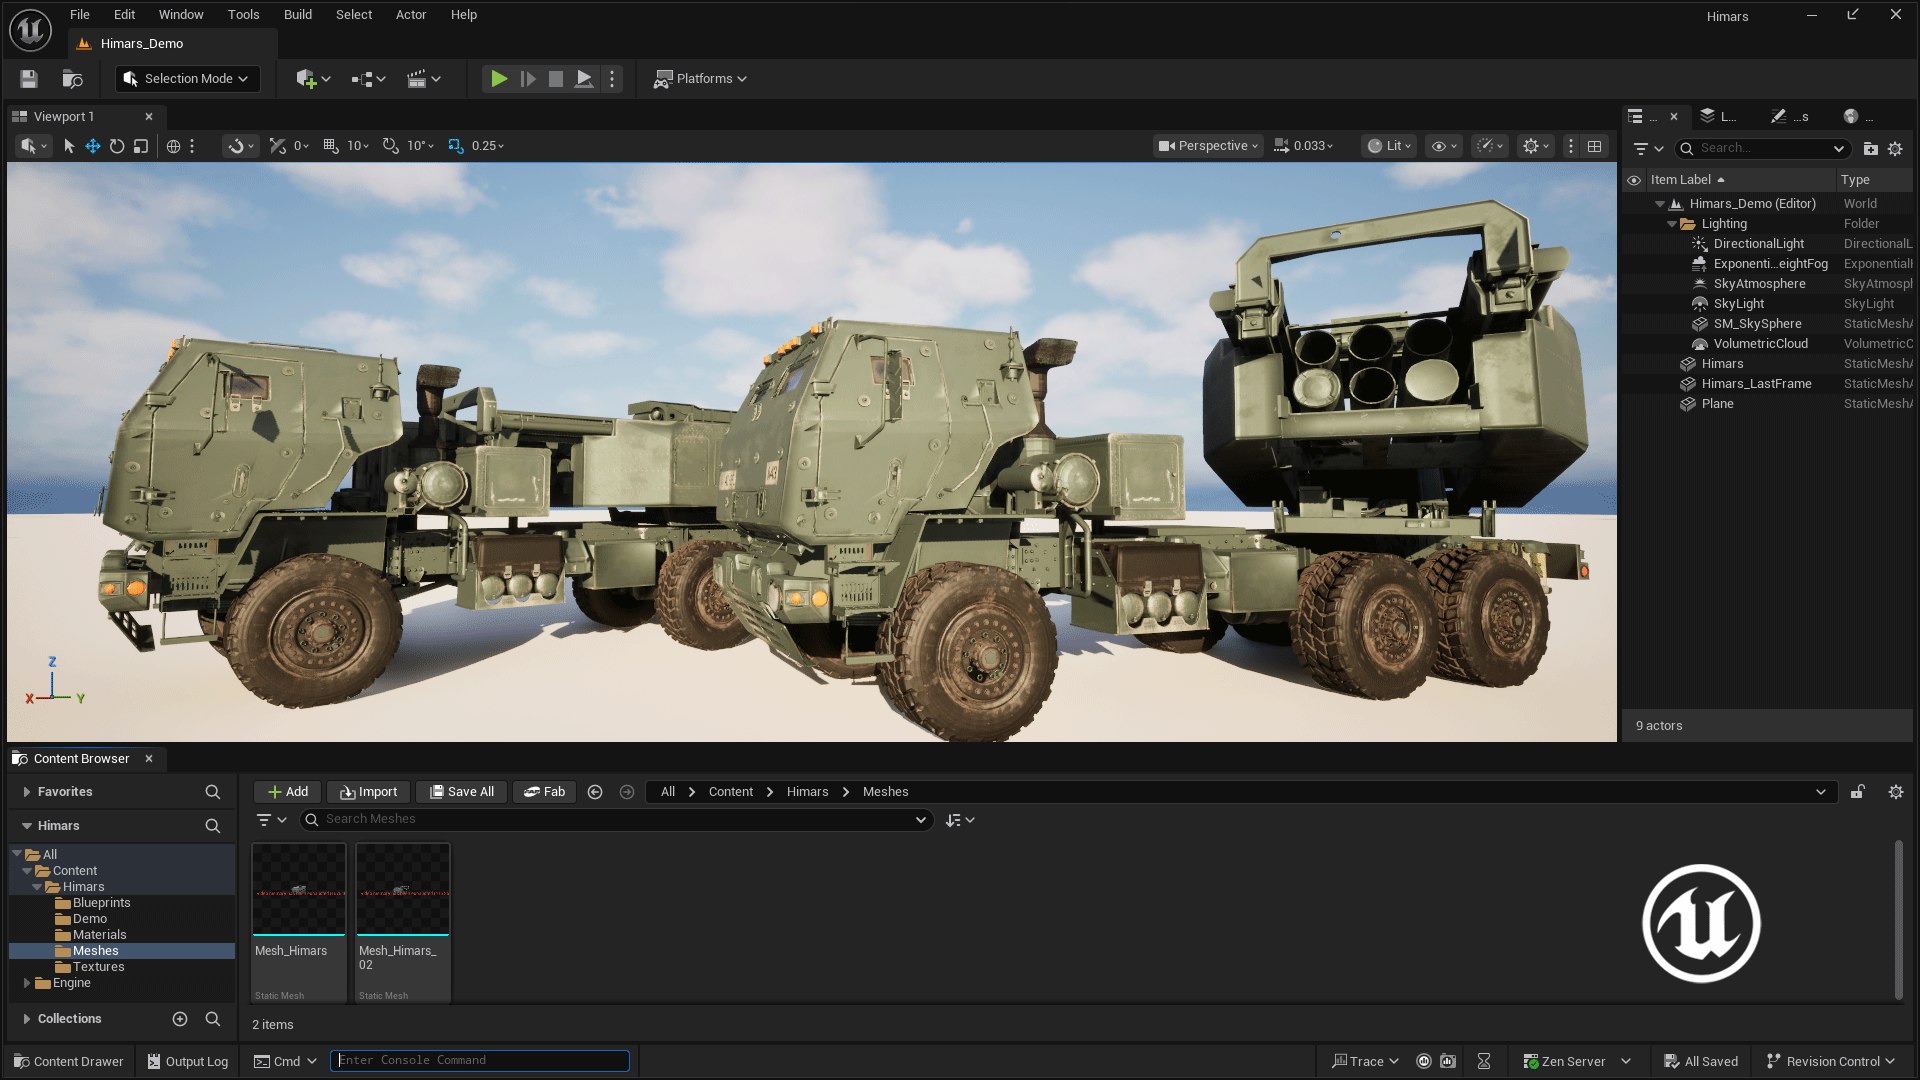Open rotation snap 10° dropdown

pyautogui.click(x=420, y=146)
